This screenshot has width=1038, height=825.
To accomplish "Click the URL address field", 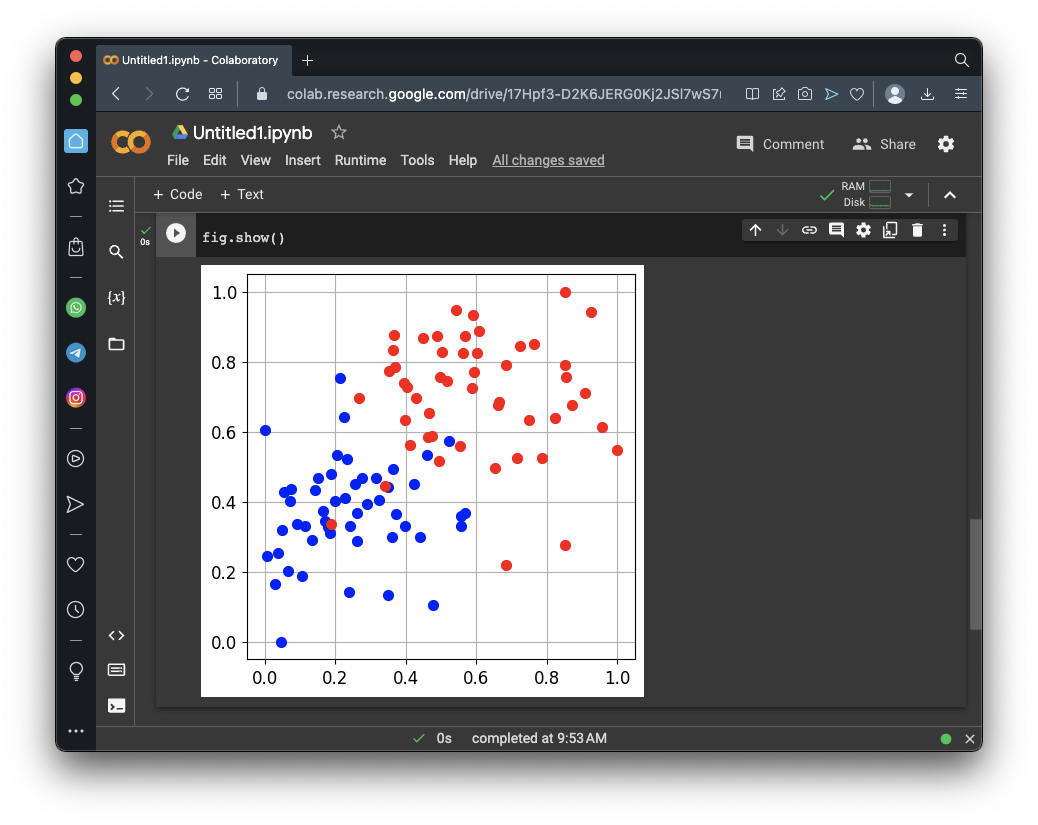I will [503, 94].
